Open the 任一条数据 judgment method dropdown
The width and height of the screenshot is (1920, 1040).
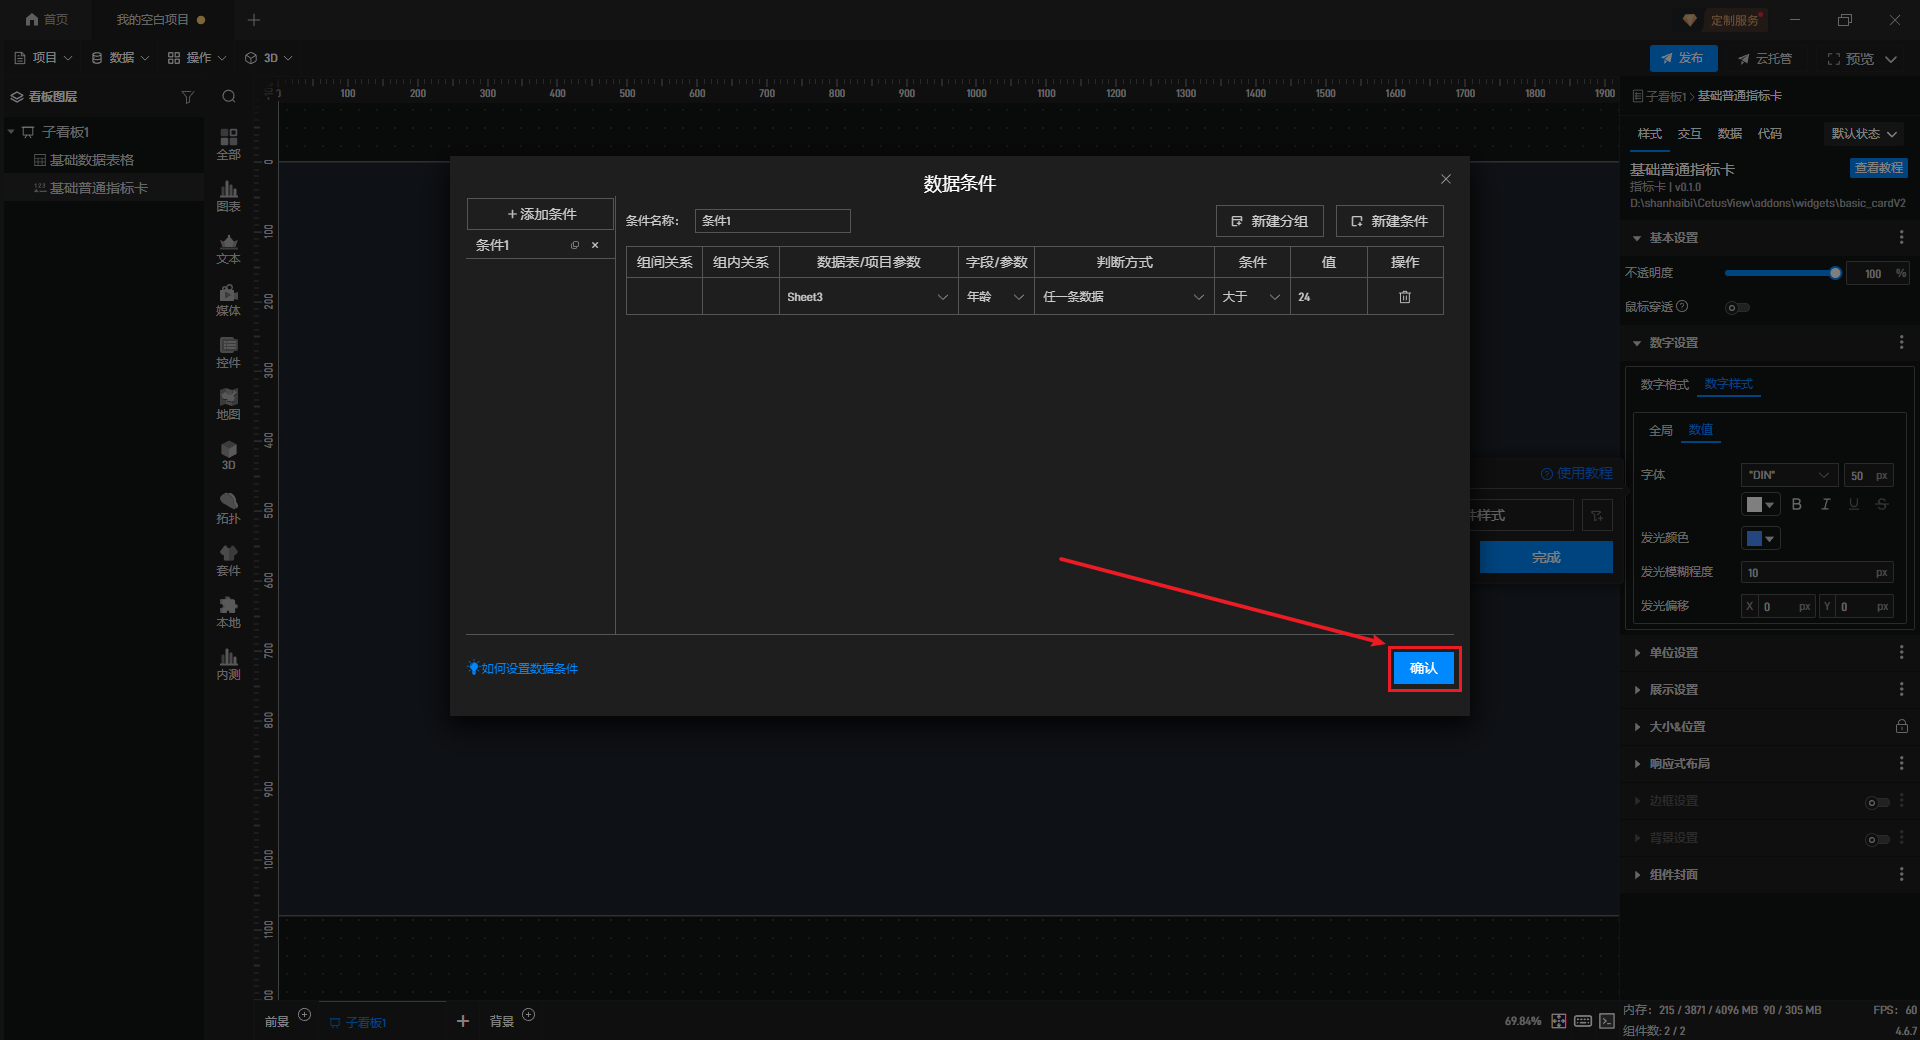[x=1123, y=297]
